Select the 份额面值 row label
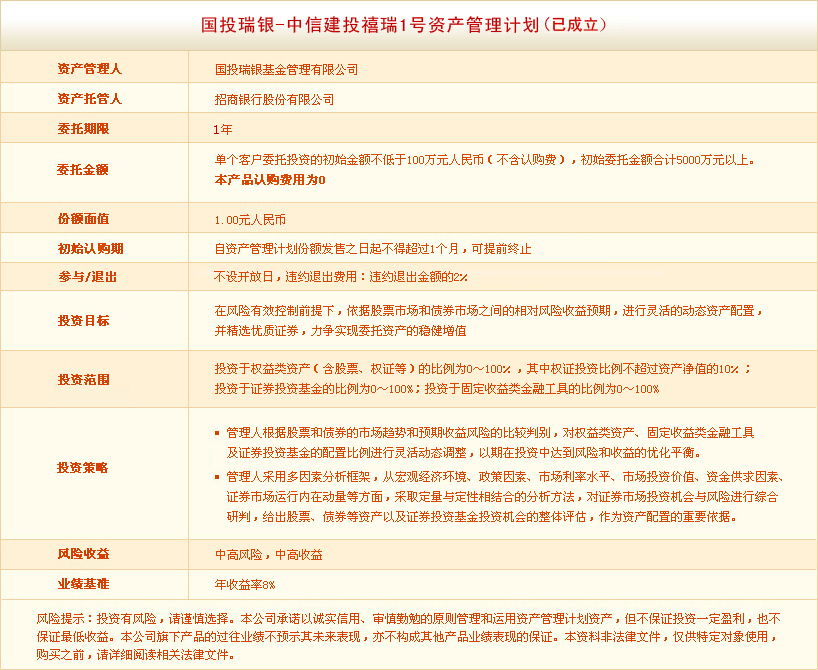This screenshot has width=818, height=670. click(x=83, y=218)
